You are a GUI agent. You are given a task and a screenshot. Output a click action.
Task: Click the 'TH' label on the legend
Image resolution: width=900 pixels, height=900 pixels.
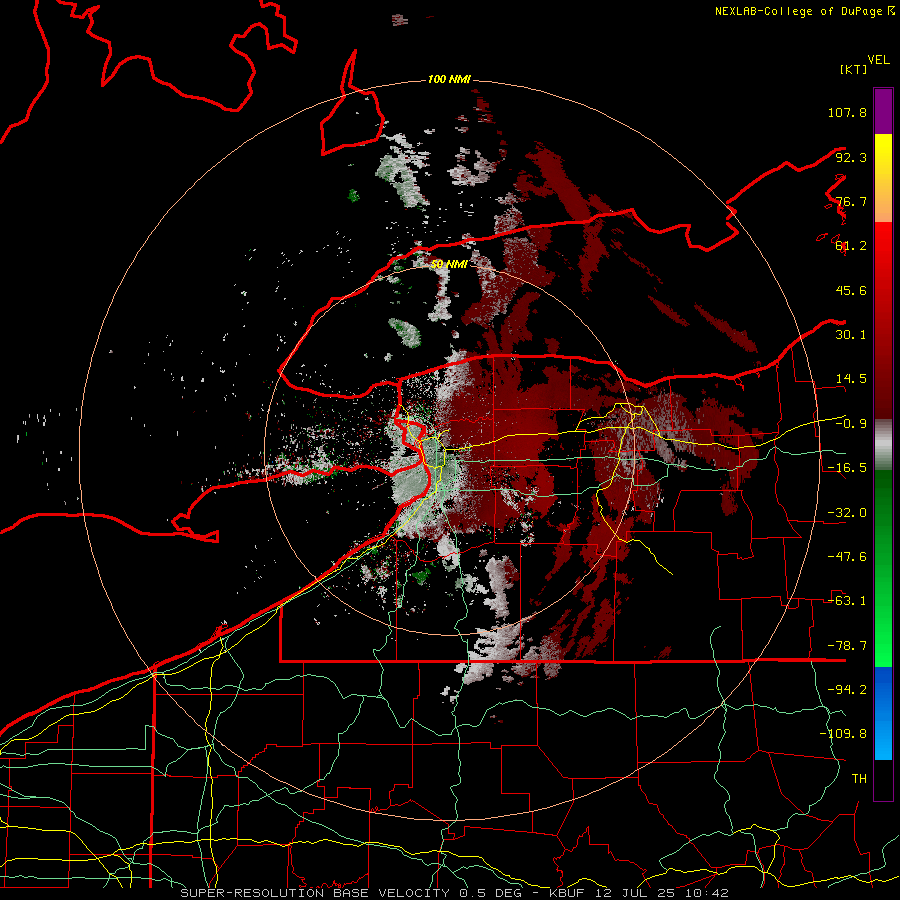click(x=859, y=779)
